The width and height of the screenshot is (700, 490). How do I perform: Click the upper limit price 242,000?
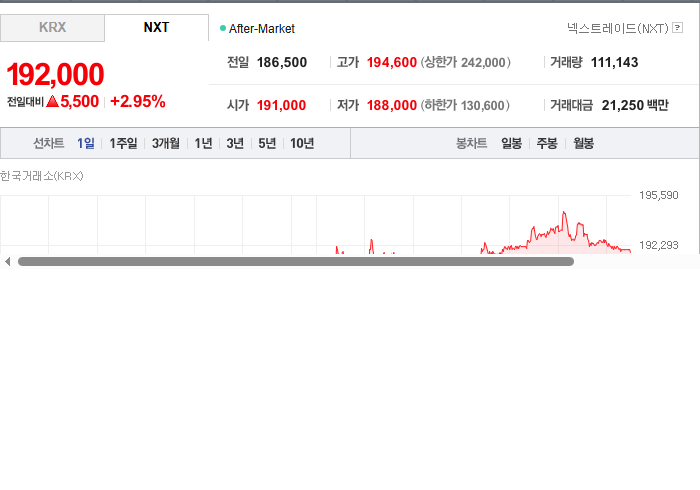point(483,62)
